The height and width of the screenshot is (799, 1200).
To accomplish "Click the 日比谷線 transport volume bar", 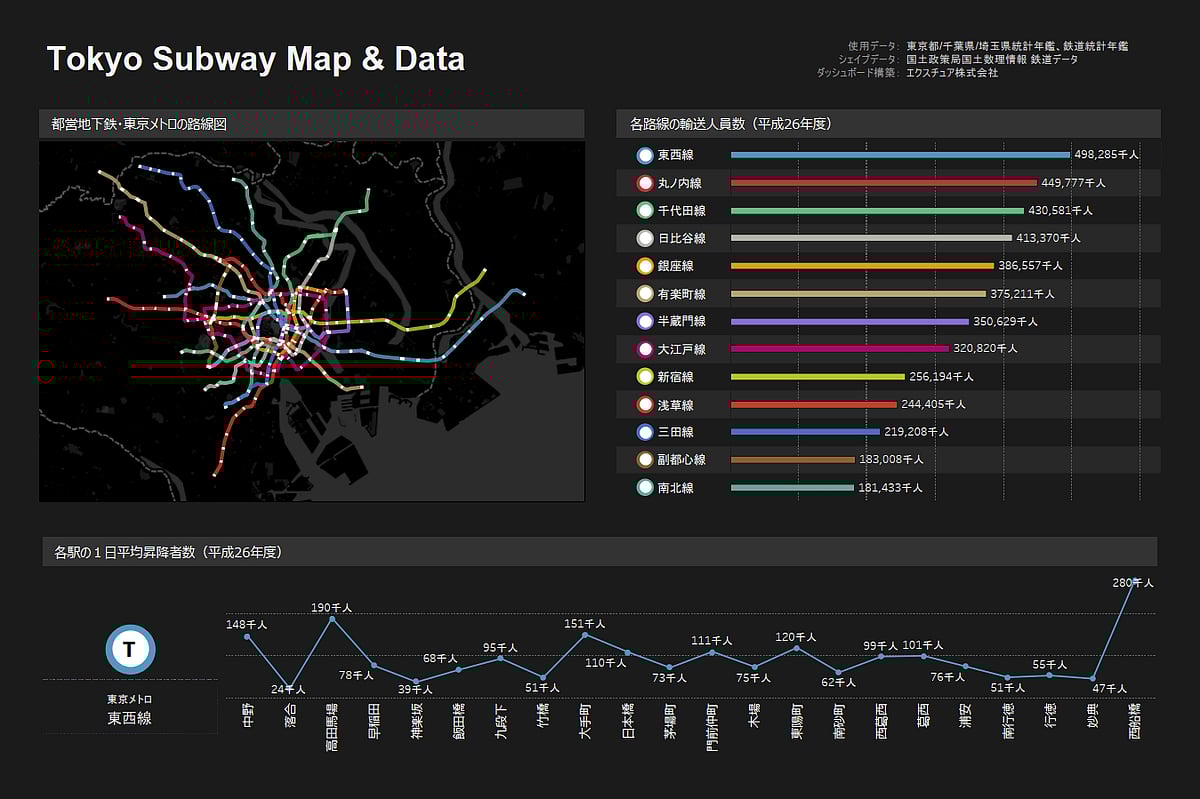I will (870, 238).
